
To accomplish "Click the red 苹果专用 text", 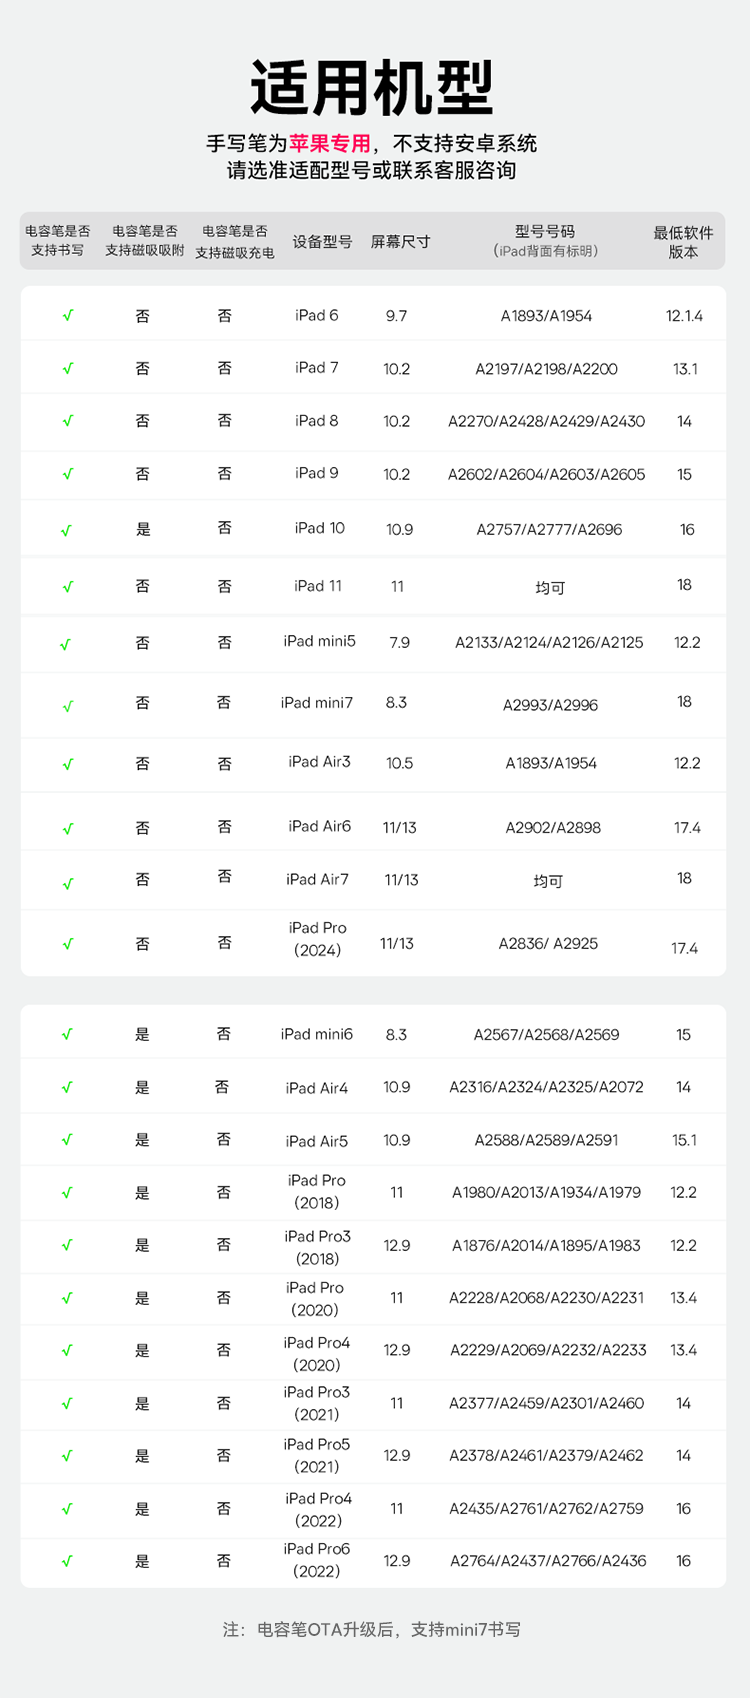I will pos(330,143).
